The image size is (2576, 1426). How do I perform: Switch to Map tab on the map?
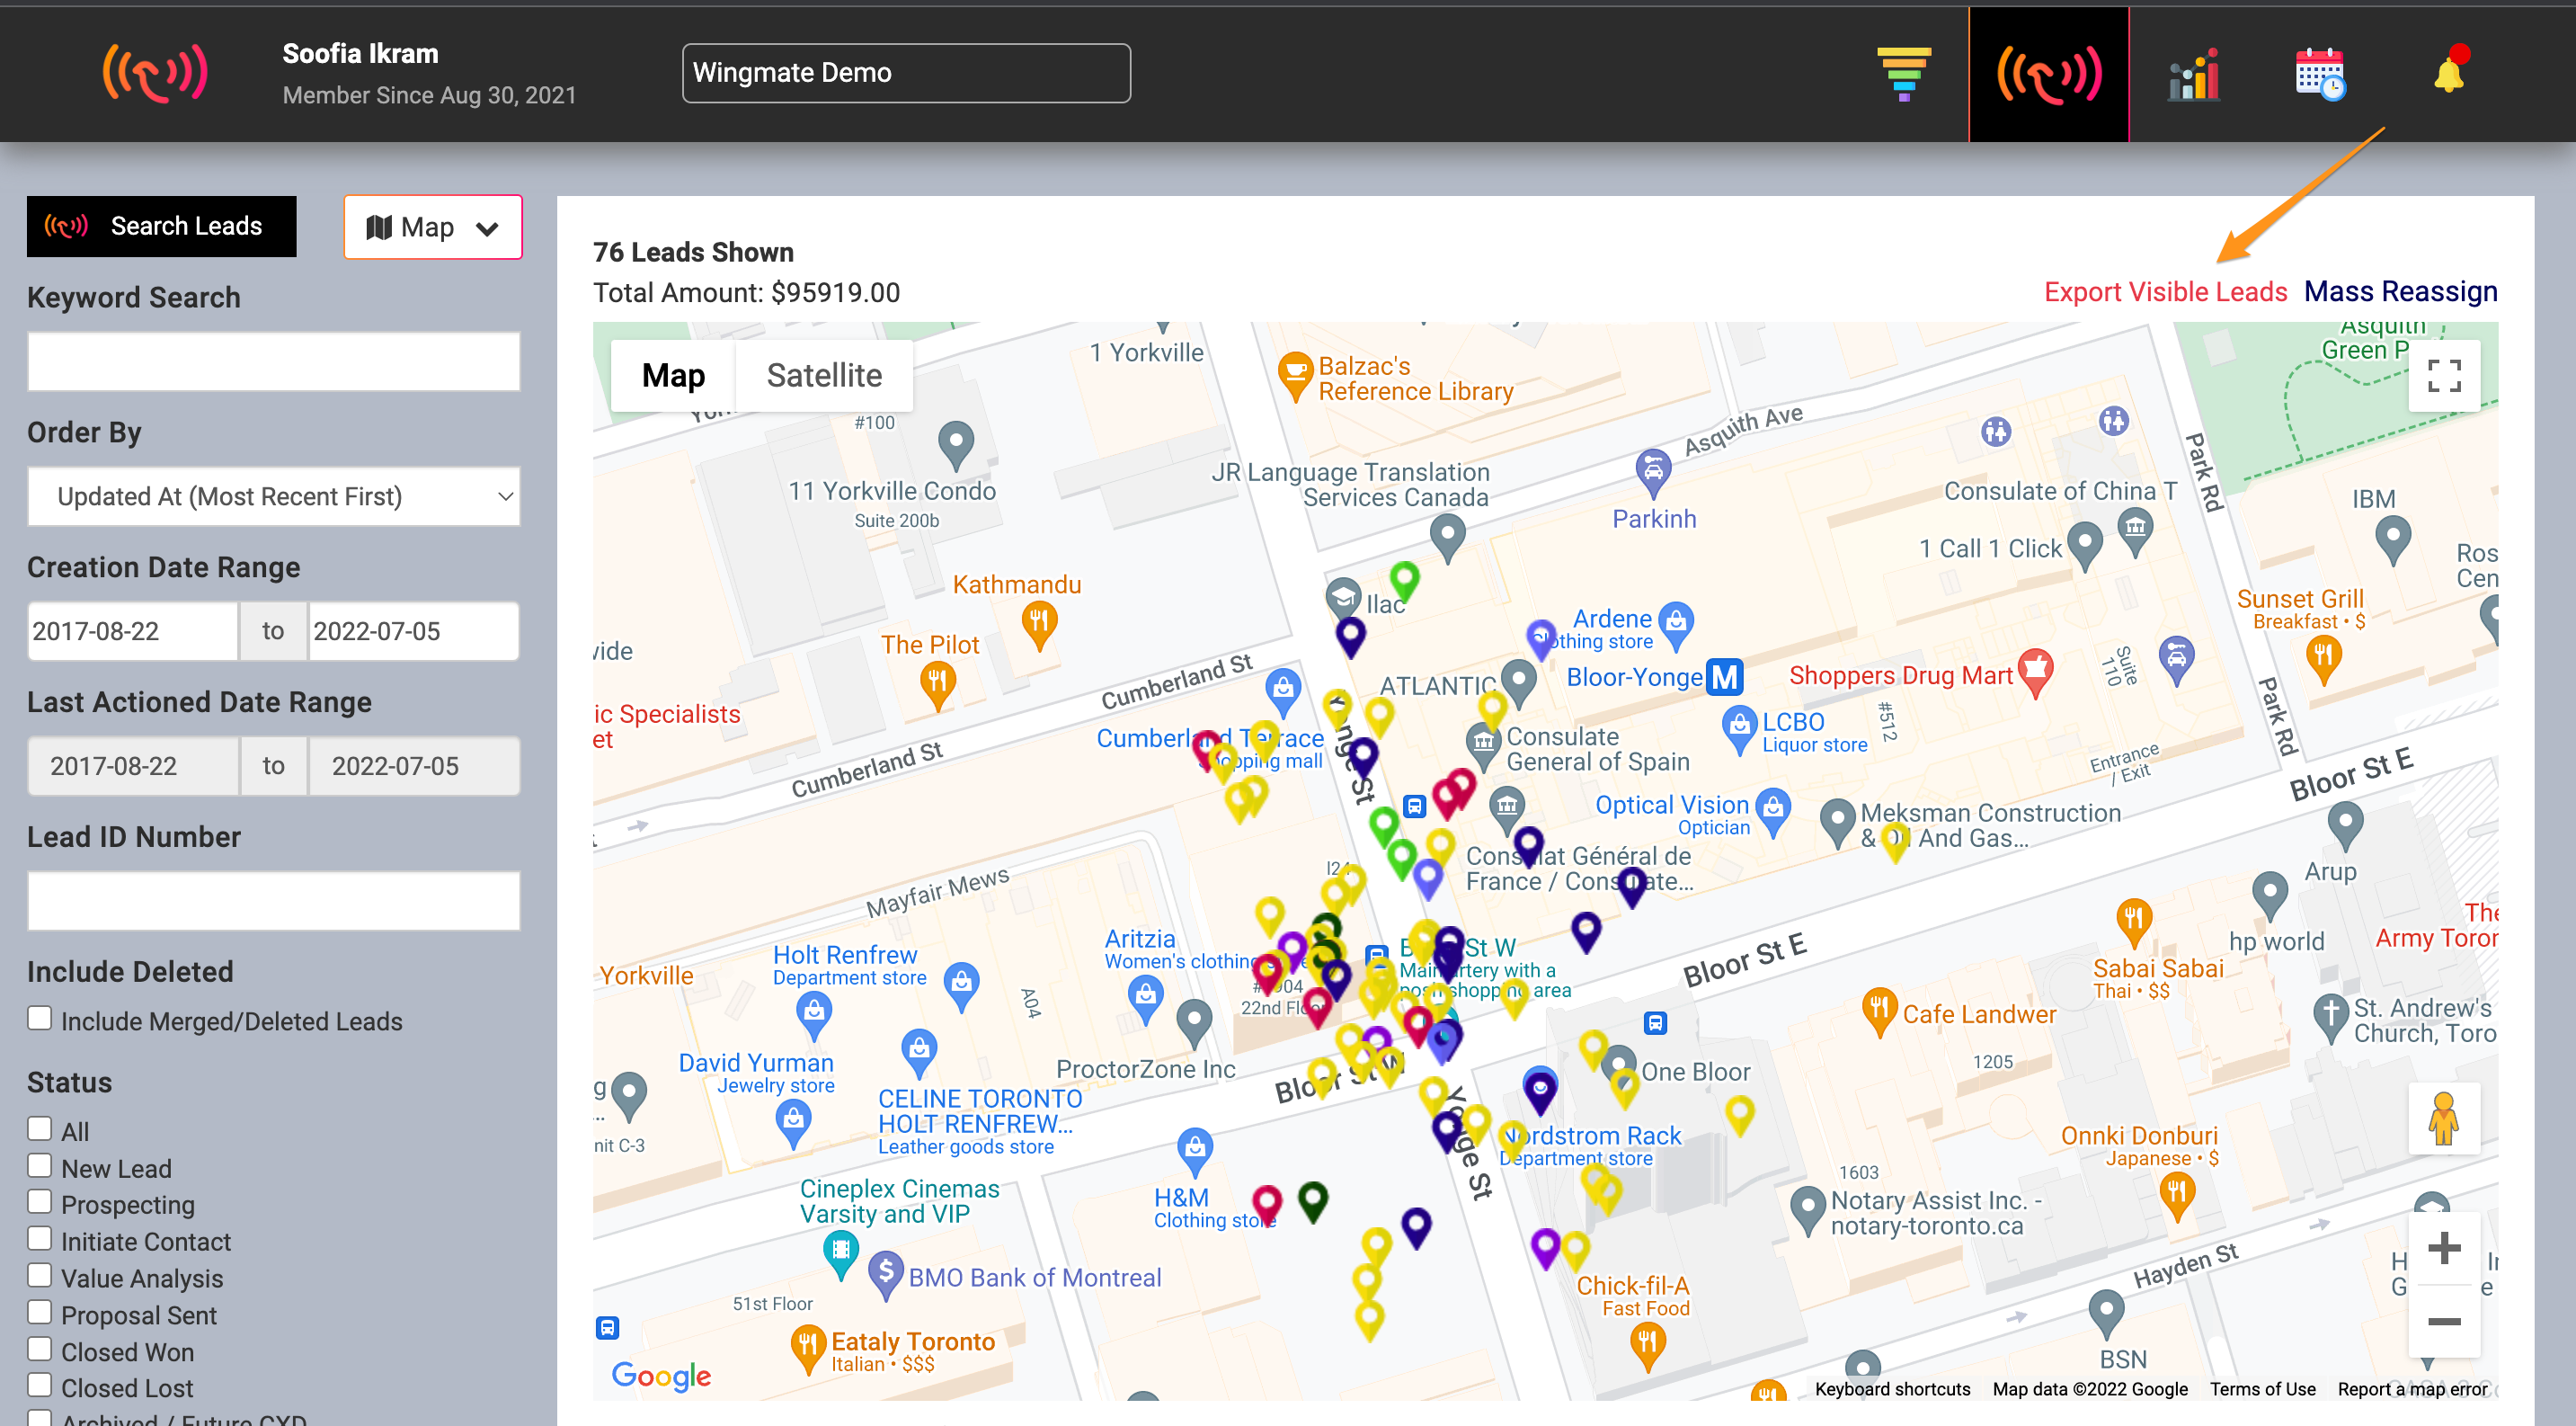point(673,375)
